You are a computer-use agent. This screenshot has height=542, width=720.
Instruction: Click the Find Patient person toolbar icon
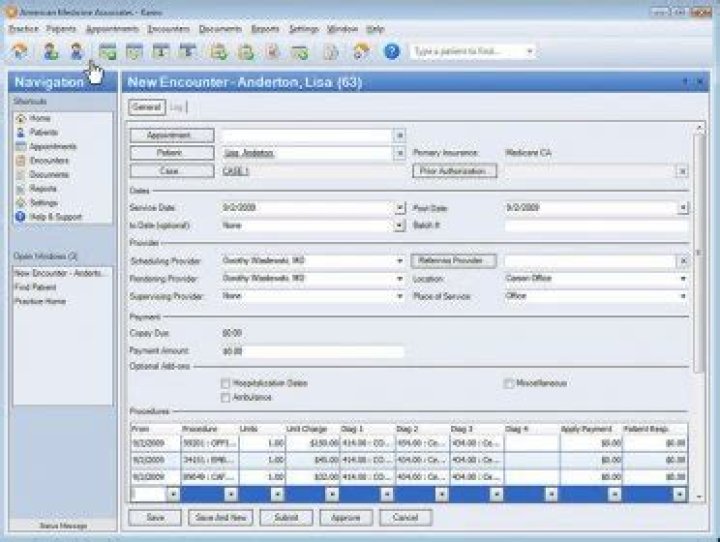pos(76,51)
